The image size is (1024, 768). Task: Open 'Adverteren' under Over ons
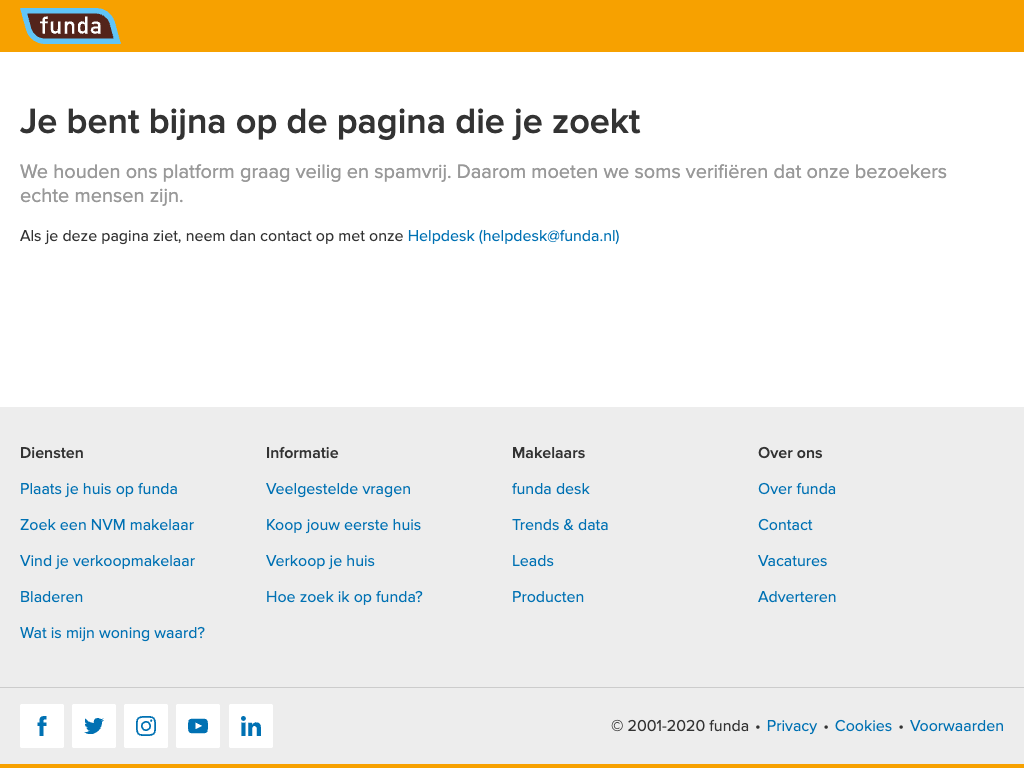(x=797, y=597)
